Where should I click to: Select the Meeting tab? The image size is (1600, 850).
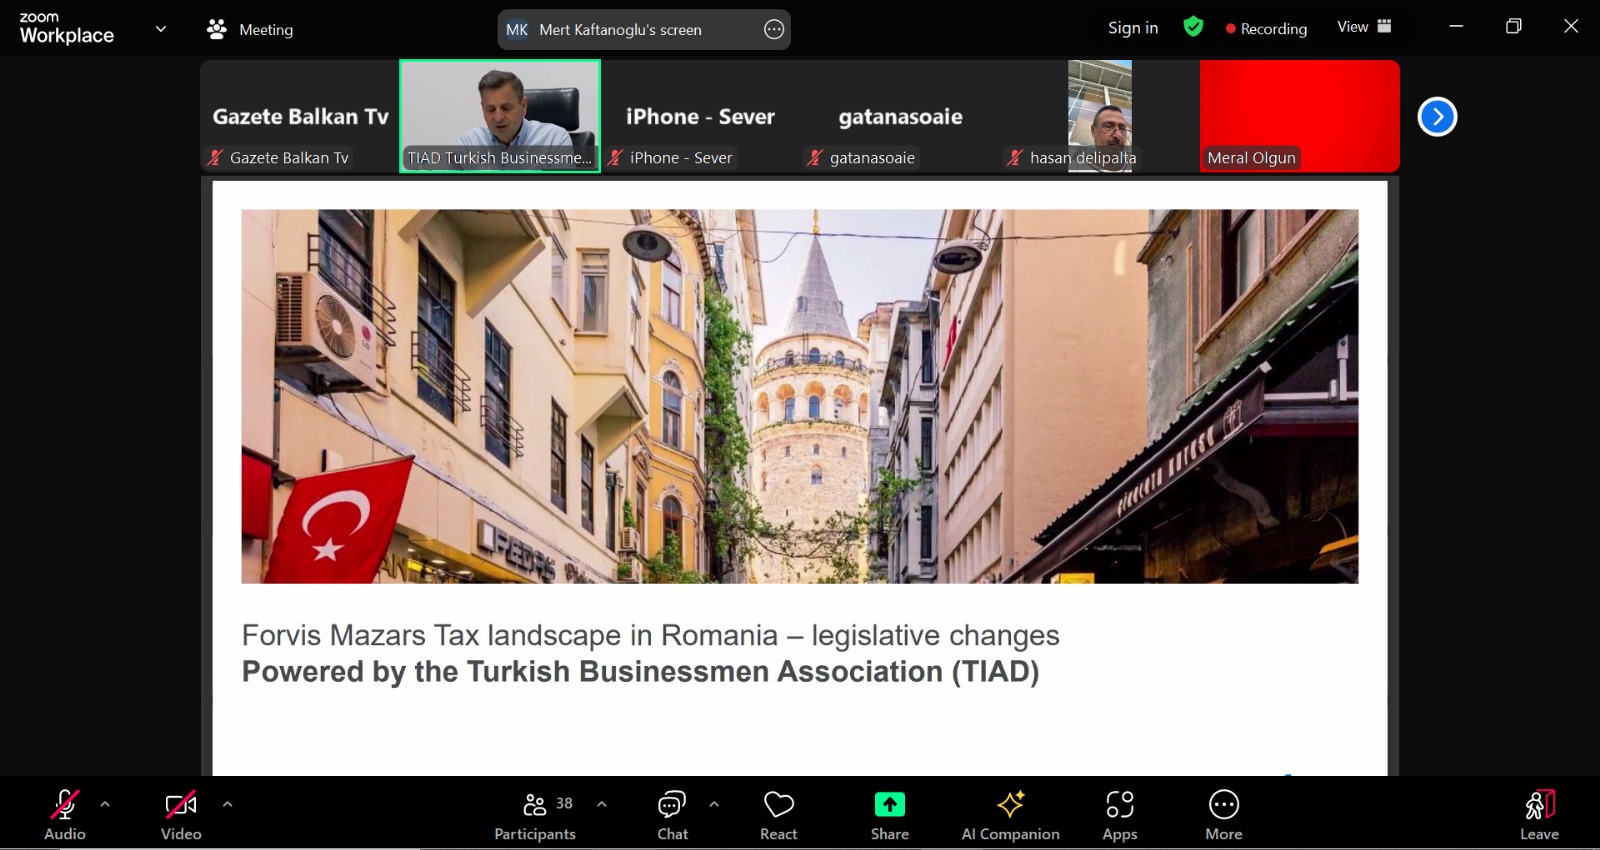click(250, 29)
